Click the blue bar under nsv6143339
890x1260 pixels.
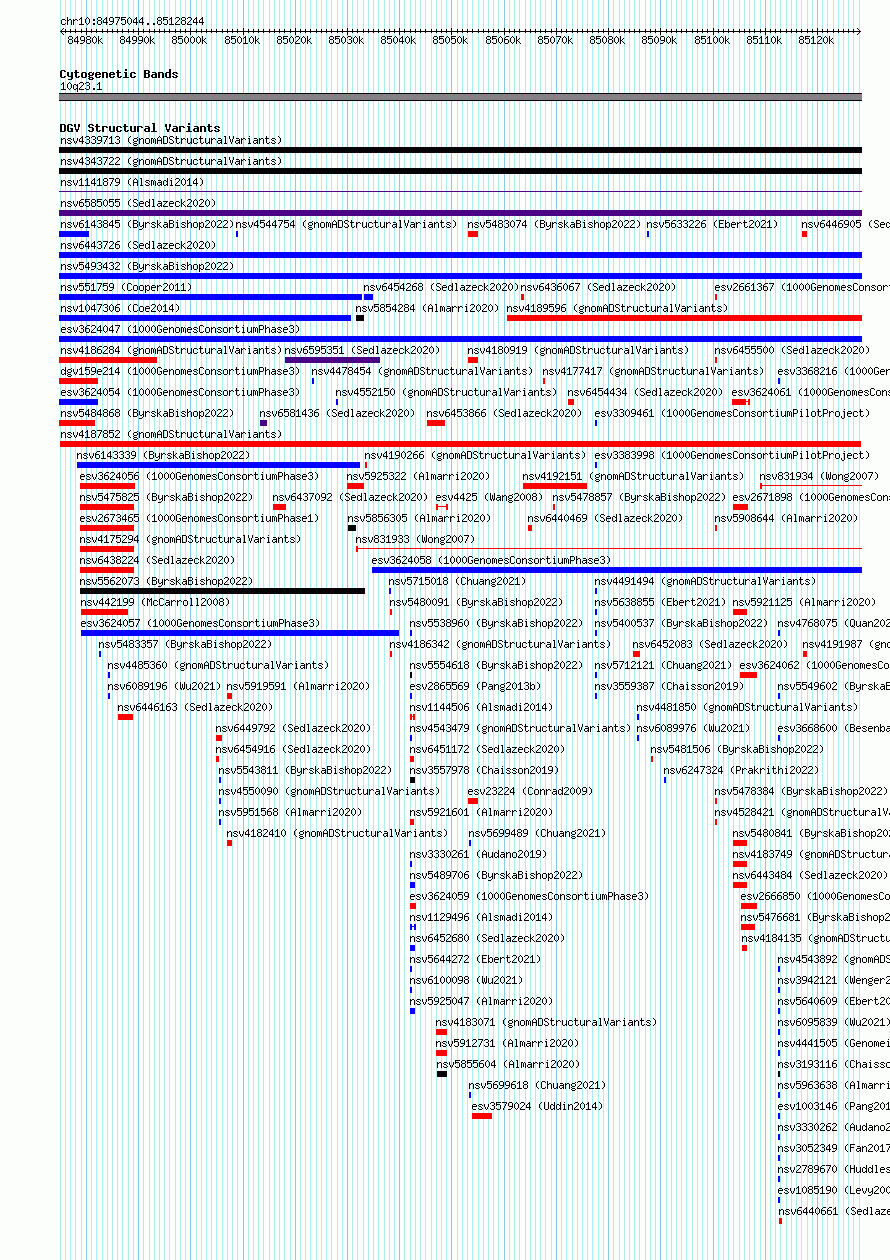218,465
